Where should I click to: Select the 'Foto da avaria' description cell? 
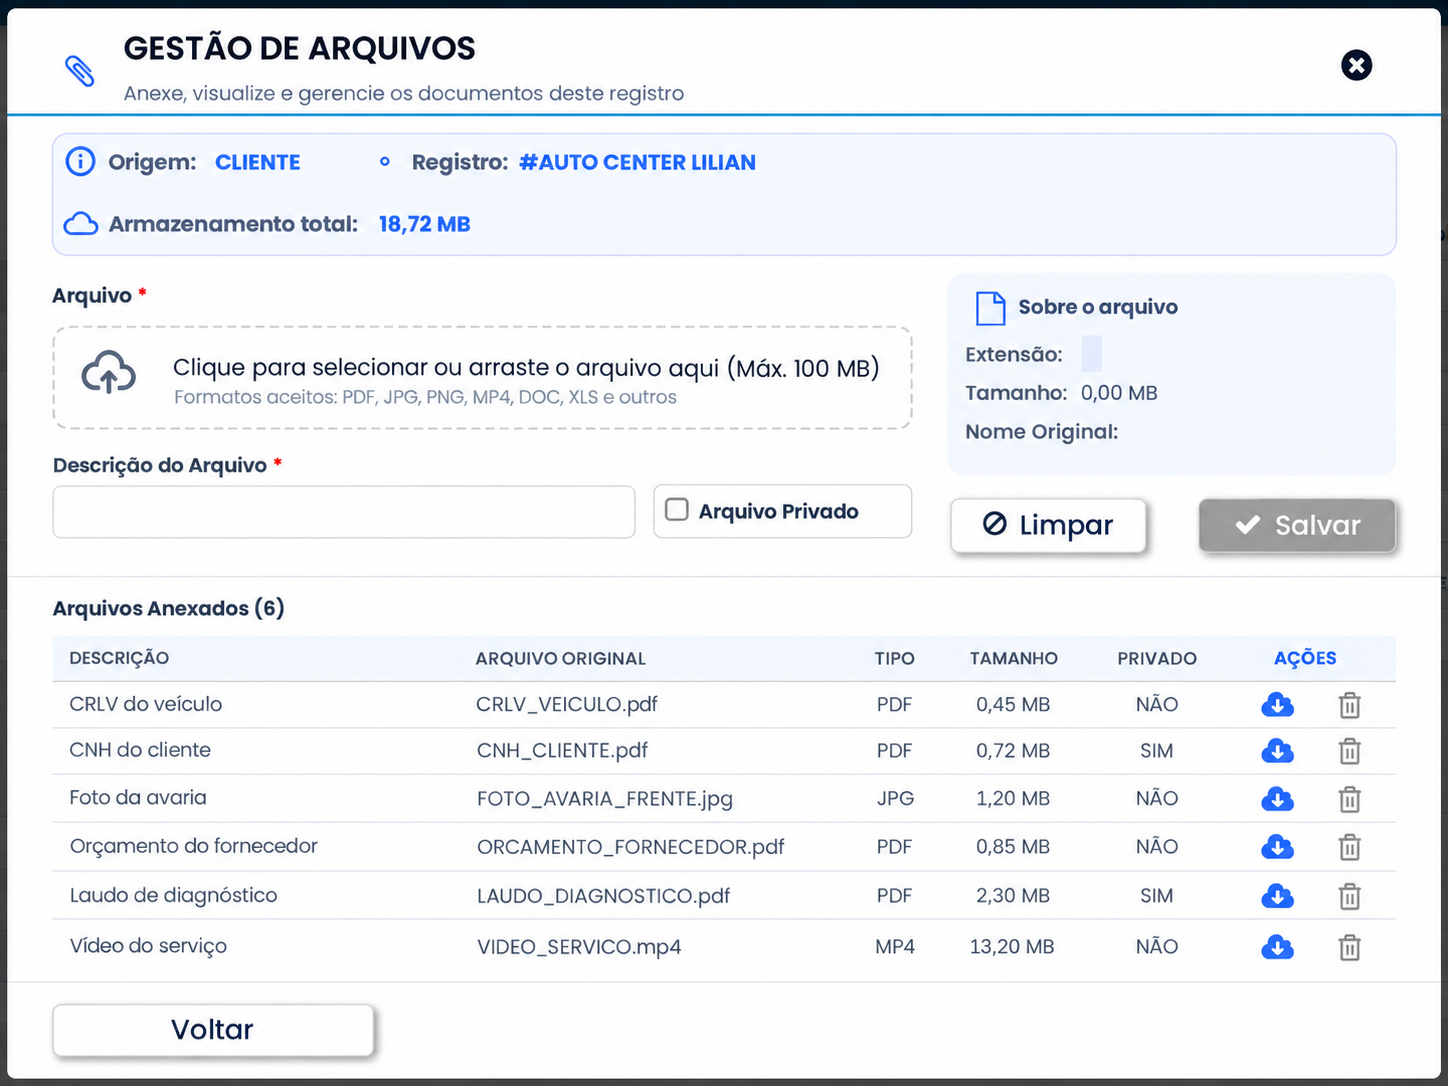point(138,797)
